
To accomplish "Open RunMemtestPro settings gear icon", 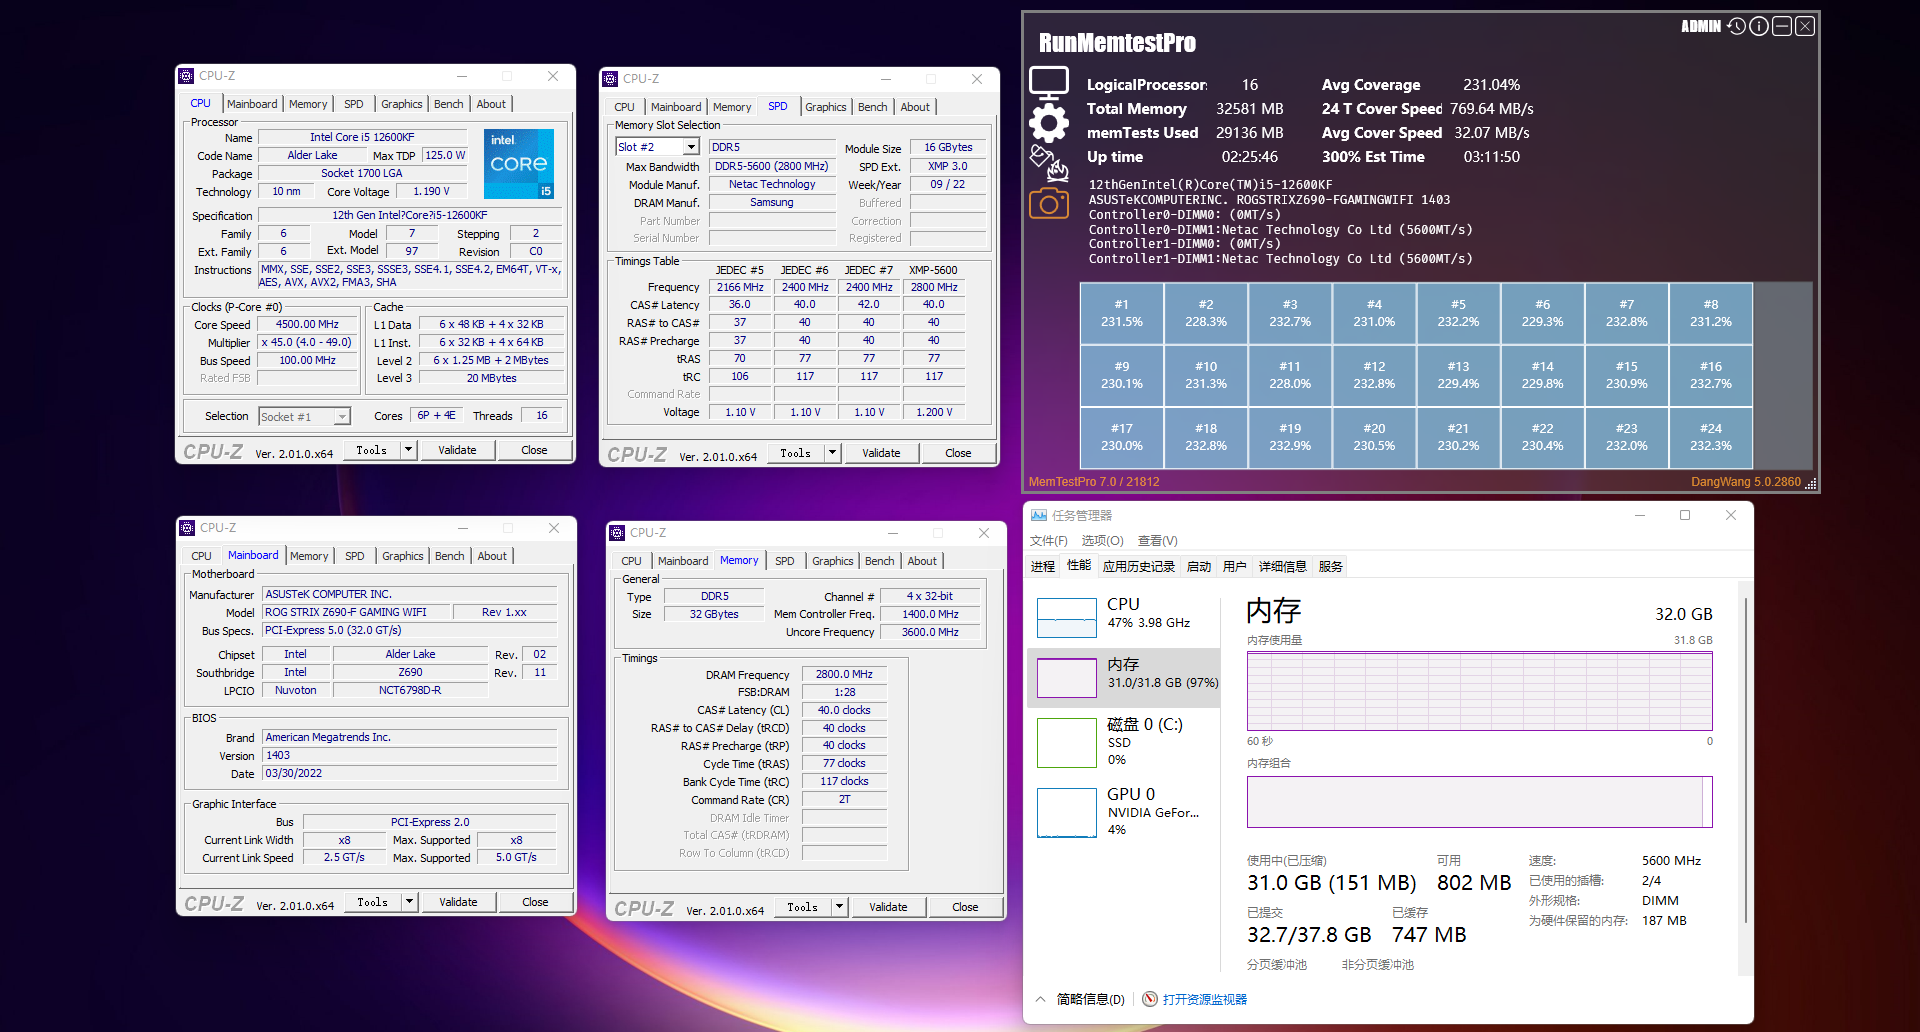I will pos(1049,124).
